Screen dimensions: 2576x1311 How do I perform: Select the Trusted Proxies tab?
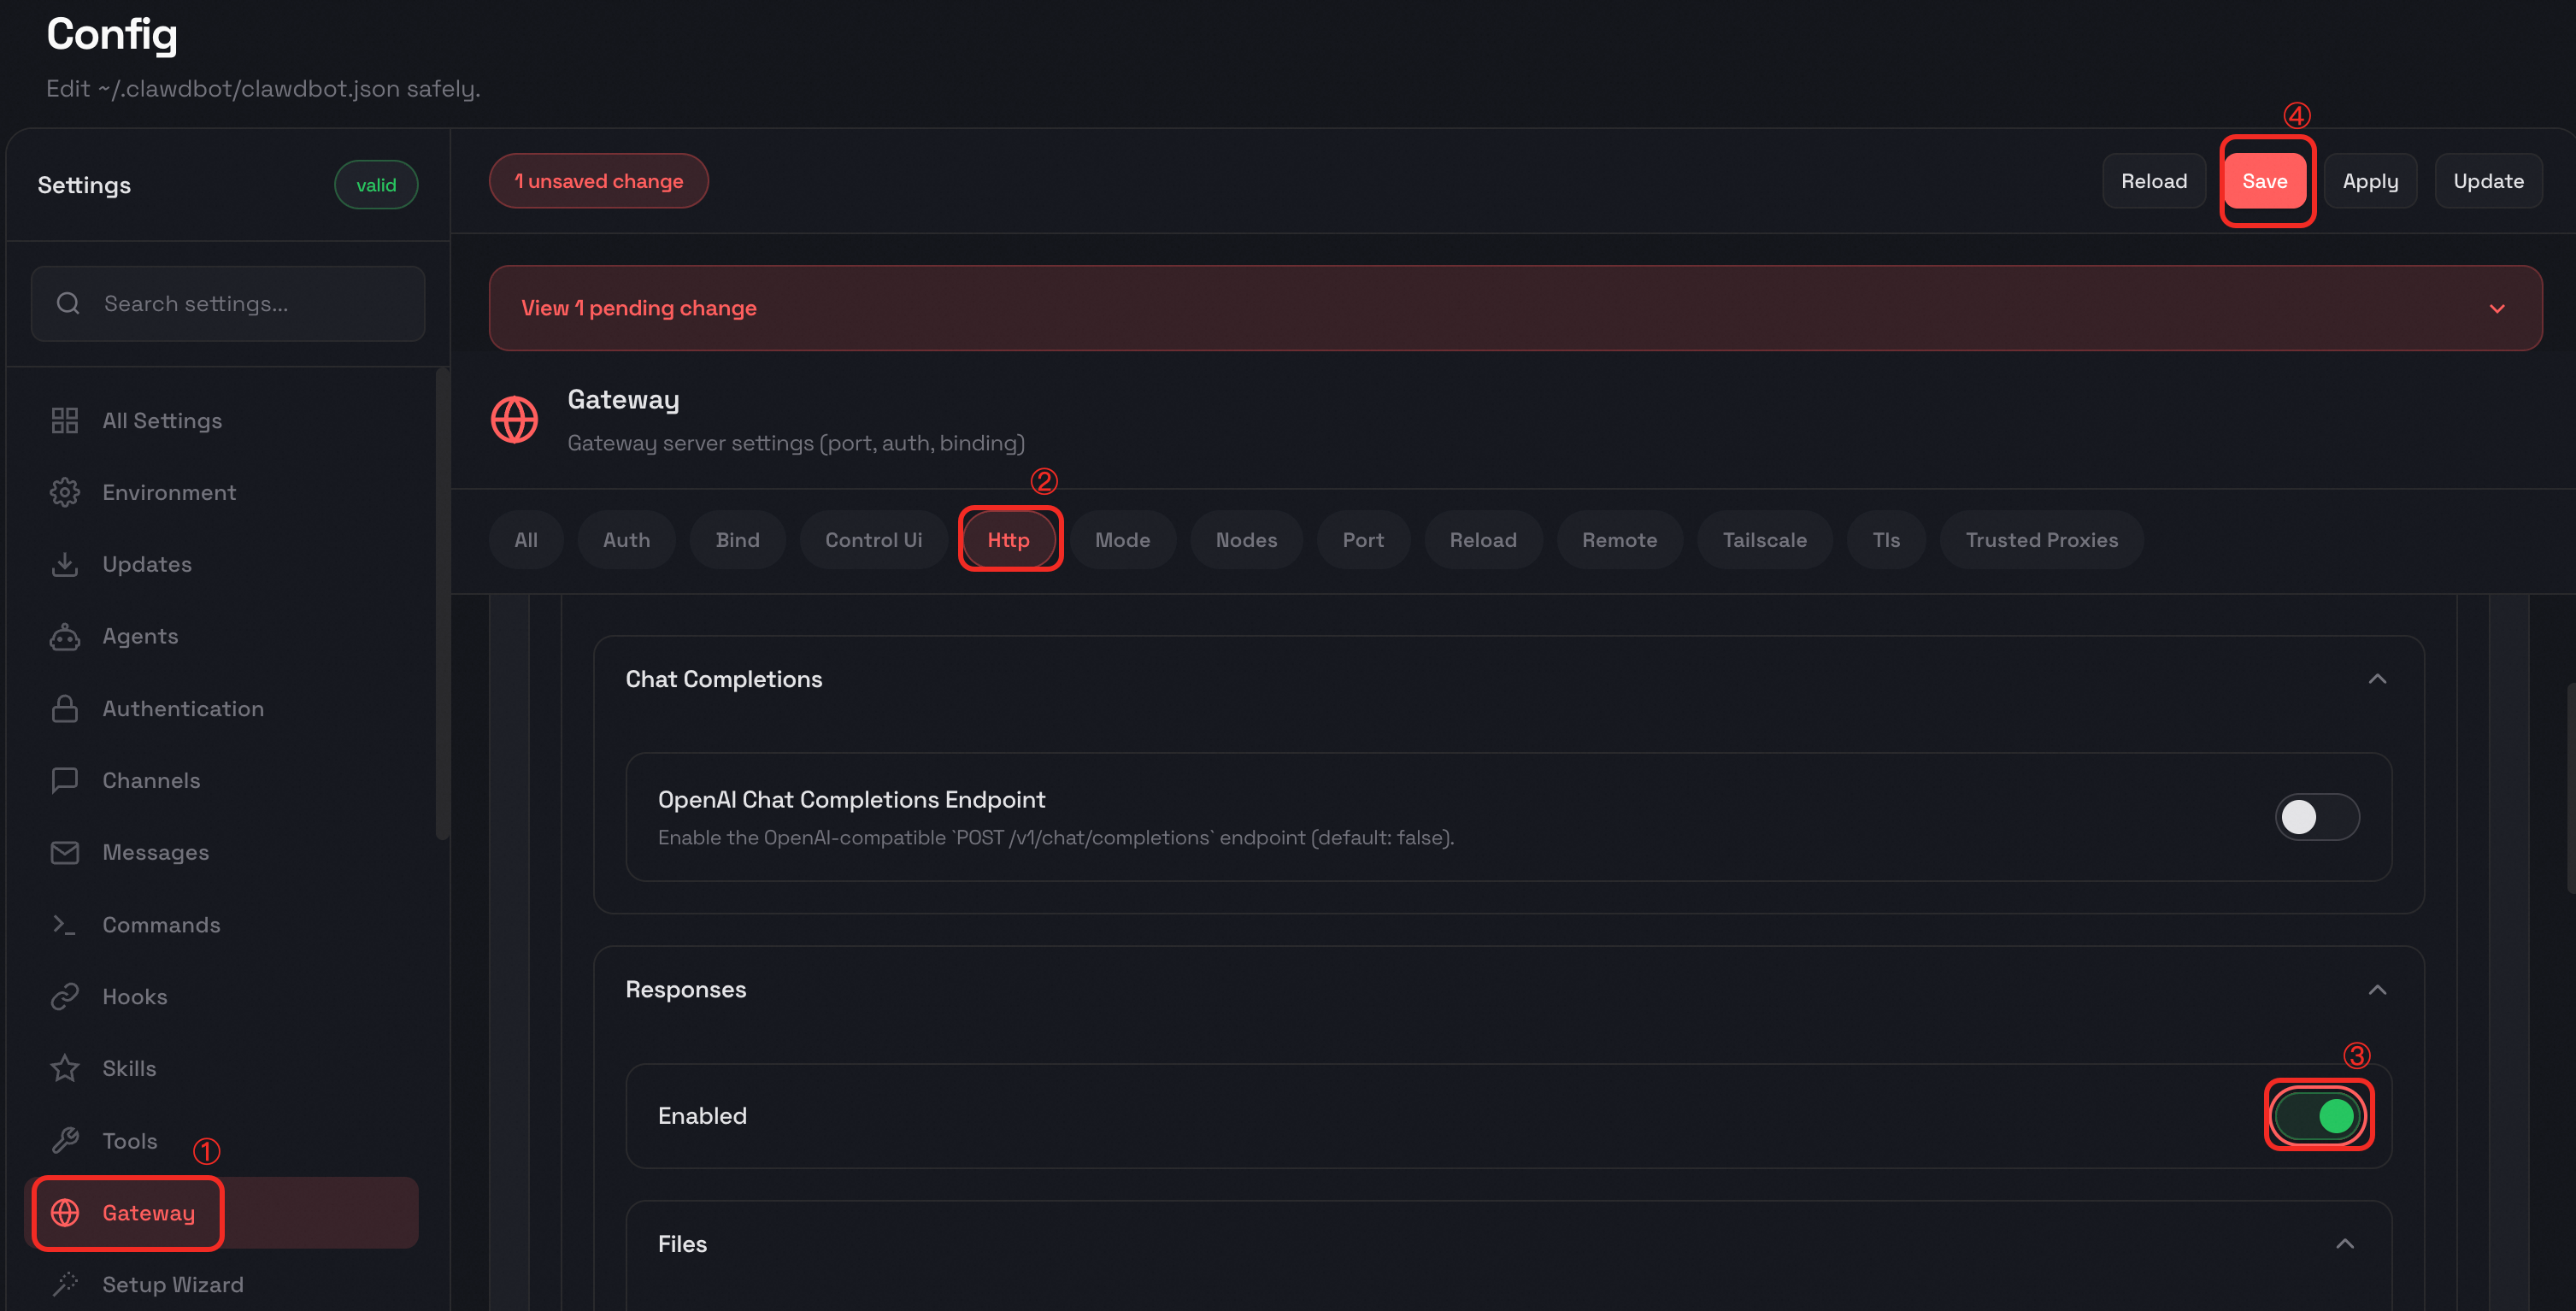point(2040,540)
